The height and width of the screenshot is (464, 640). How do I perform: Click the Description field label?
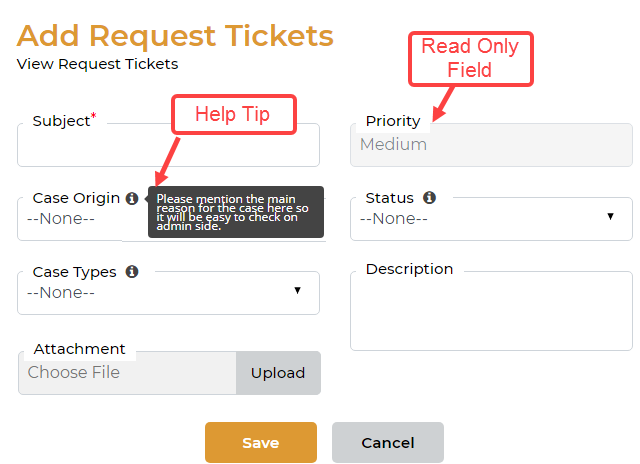tap(409, 269)
